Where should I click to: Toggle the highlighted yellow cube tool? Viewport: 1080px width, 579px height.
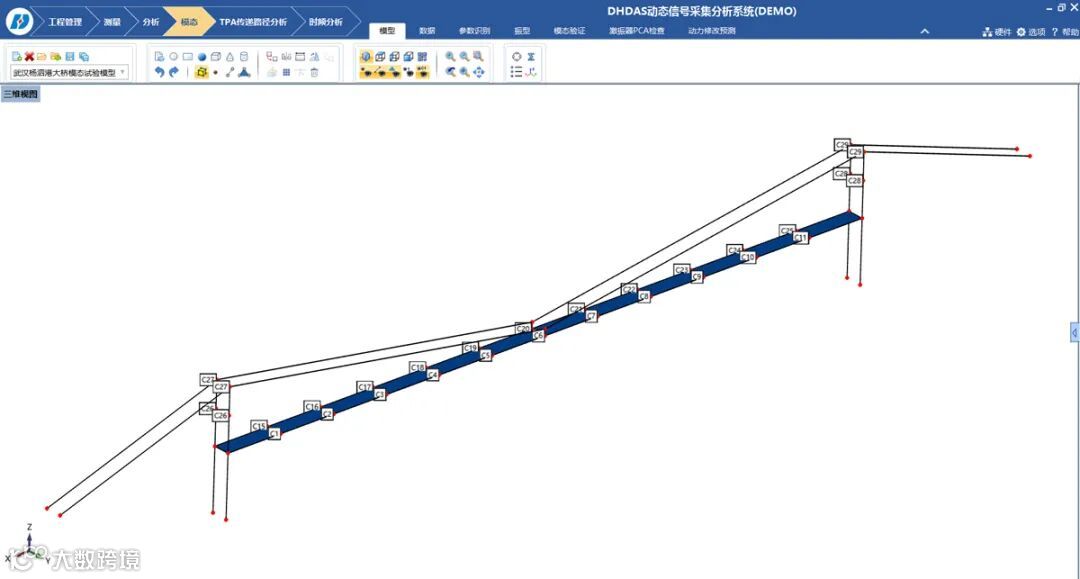pos(201,72)
